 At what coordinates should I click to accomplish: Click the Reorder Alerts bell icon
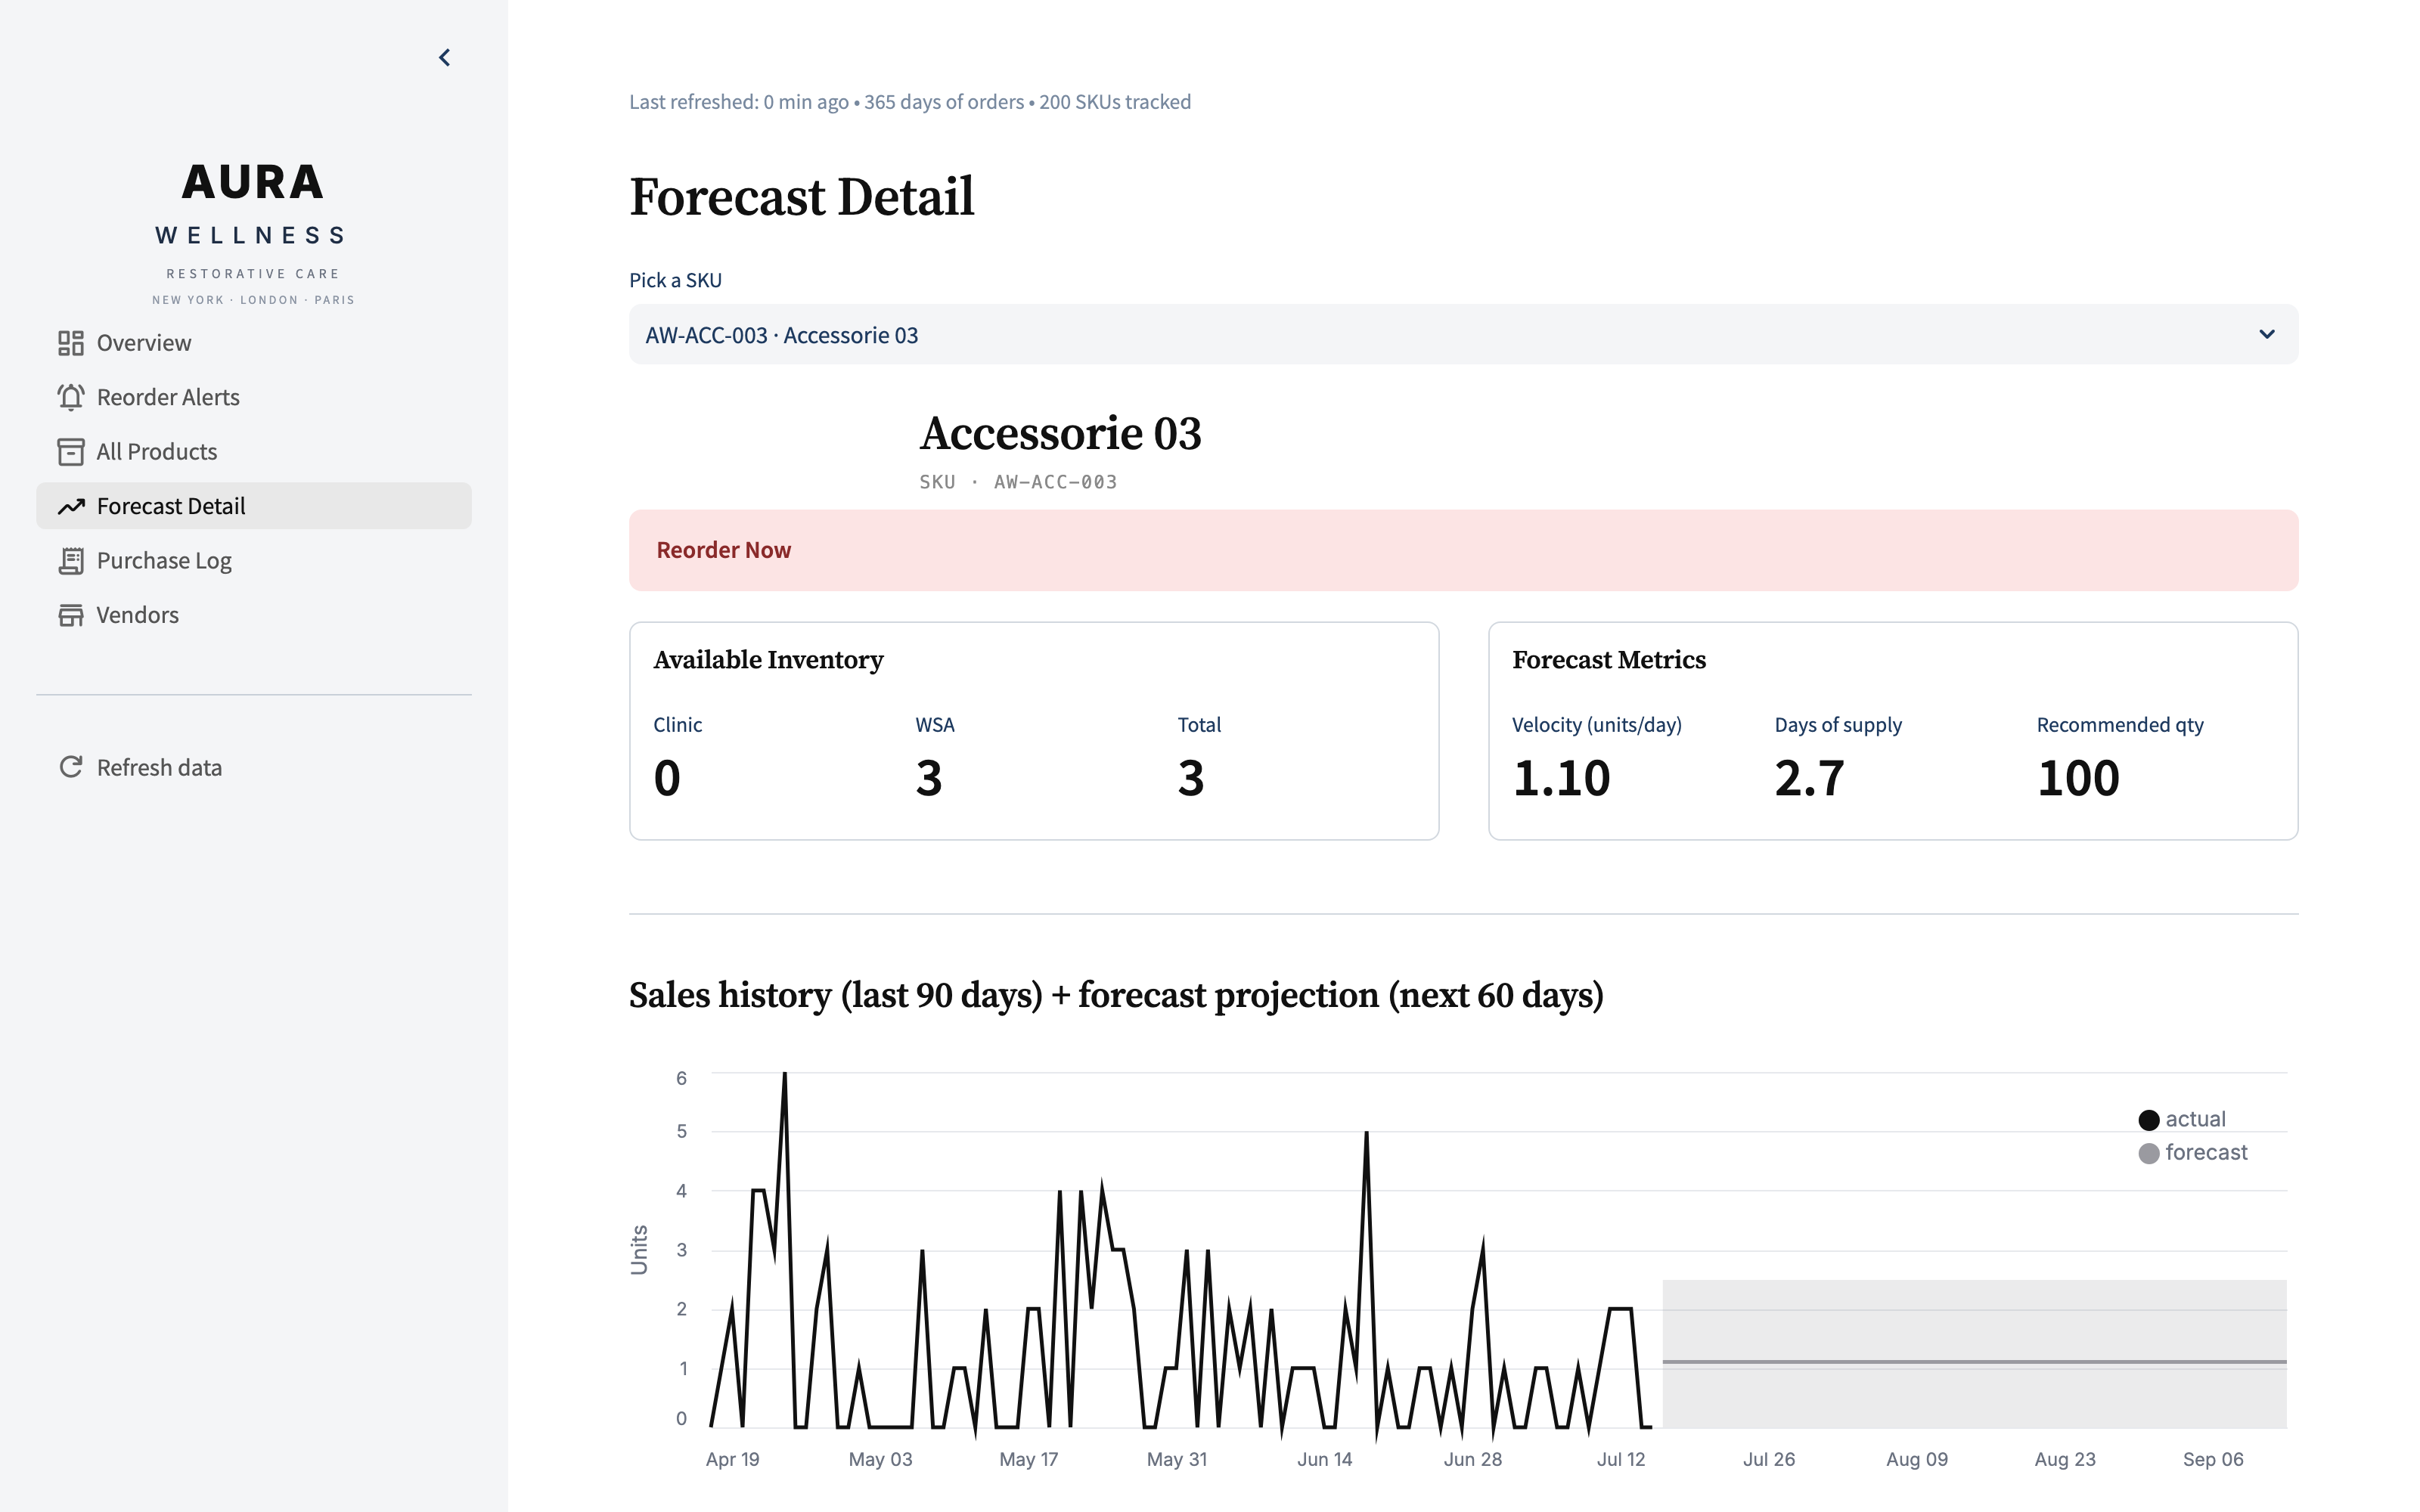[71, 397]
